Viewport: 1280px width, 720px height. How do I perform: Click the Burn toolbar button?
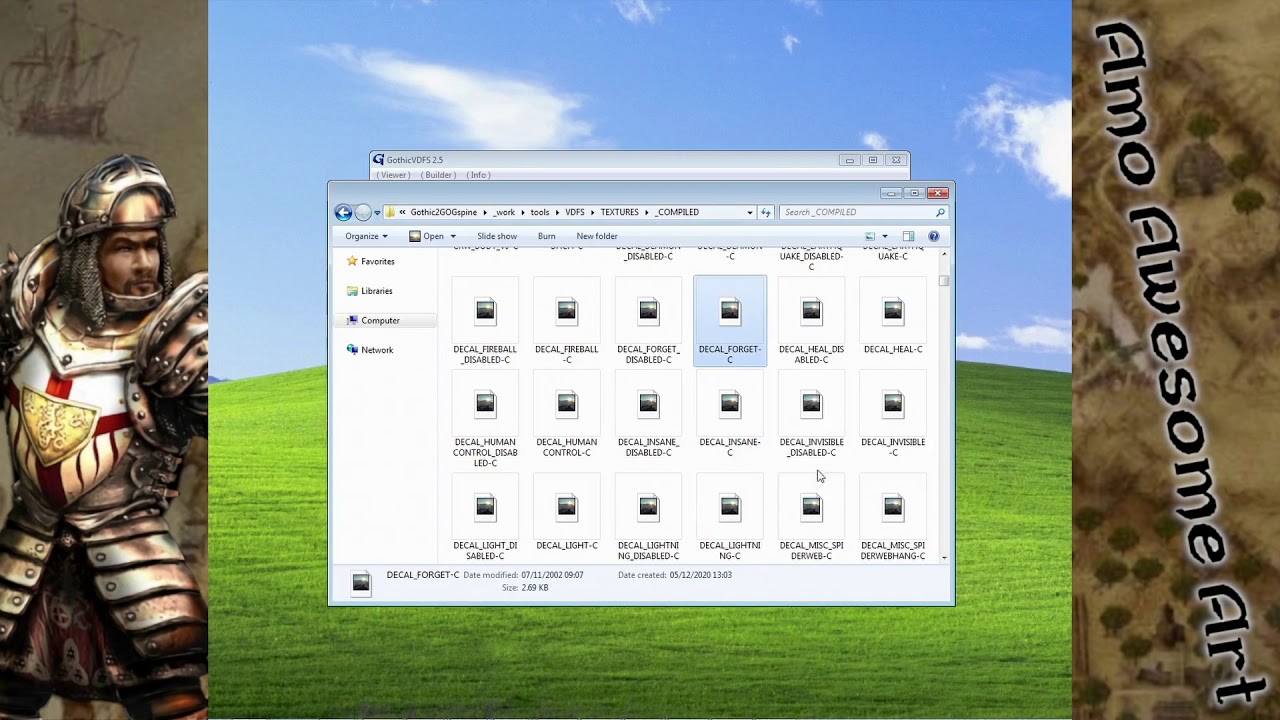pyautogui.click(x=546, y=236)
